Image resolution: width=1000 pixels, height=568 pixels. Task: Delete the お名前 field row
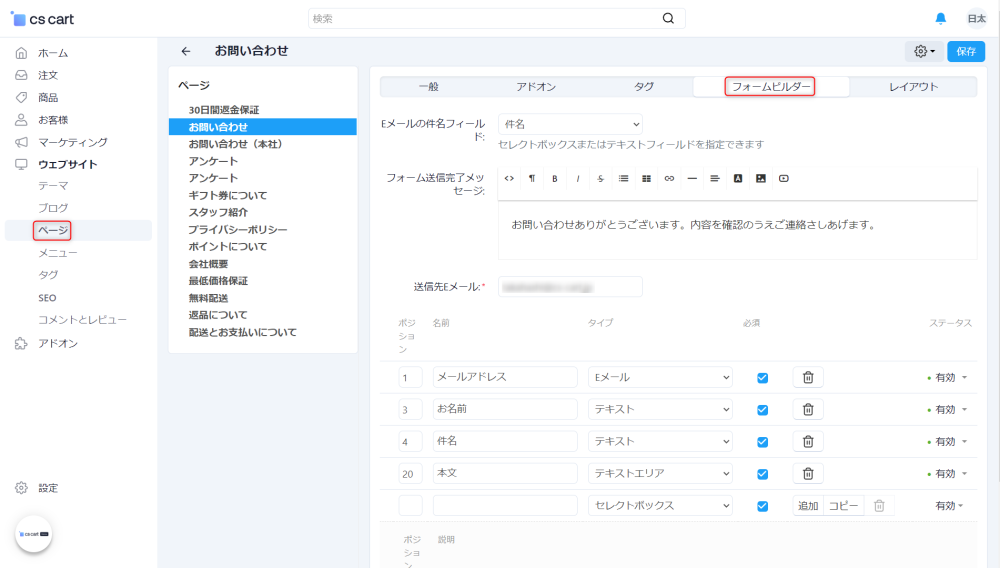pos(808,409)
